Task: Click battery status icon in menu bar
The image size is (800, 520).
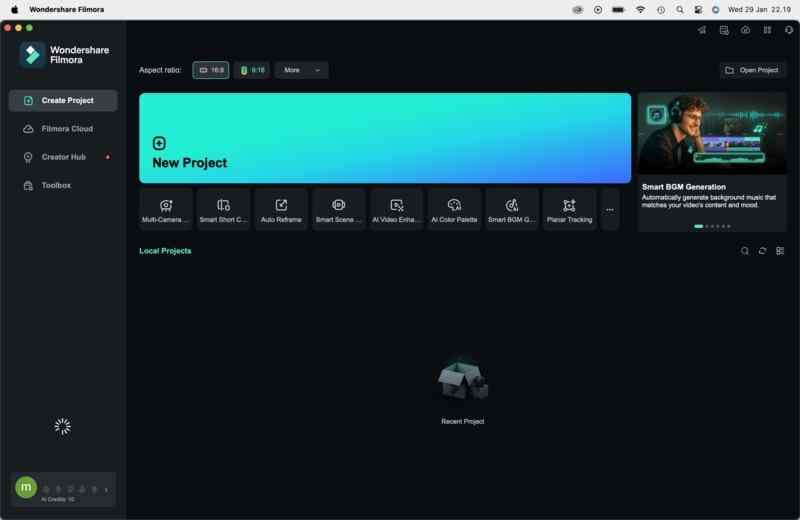Action: pyautogui.click(x=618, y=9)
